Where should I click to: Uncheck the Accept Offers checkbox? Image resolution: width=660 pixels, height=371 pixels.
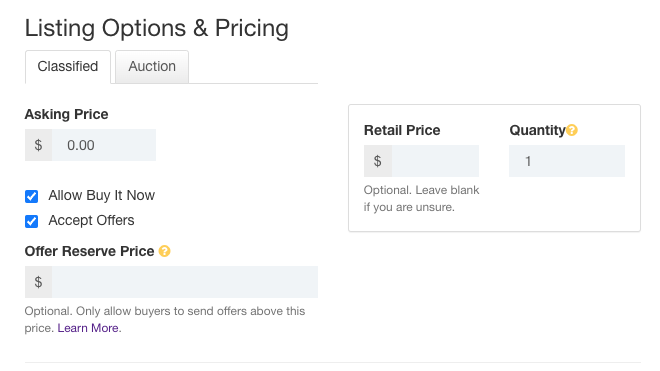[32, 221]
